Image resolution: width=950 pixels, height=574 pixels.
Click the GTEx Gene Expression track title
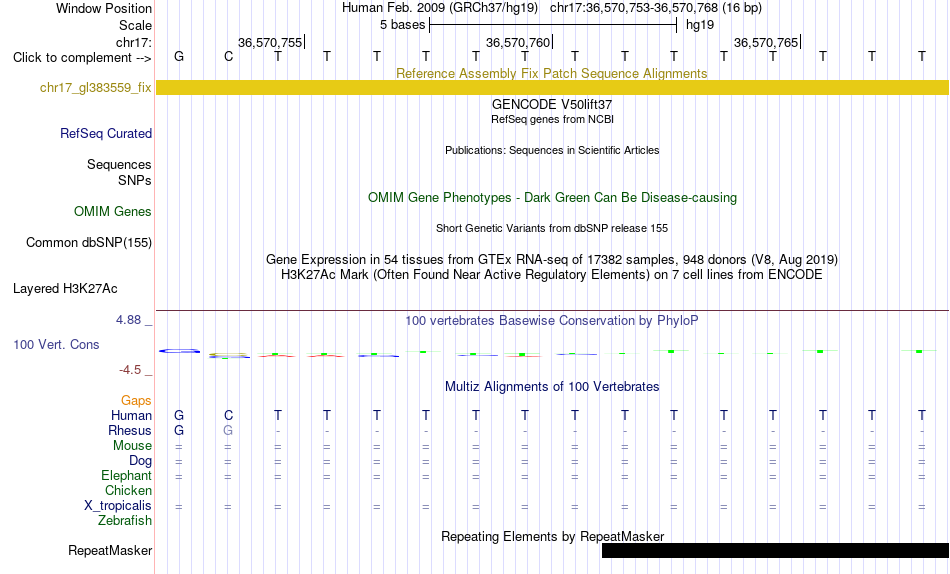click(552, 259)
